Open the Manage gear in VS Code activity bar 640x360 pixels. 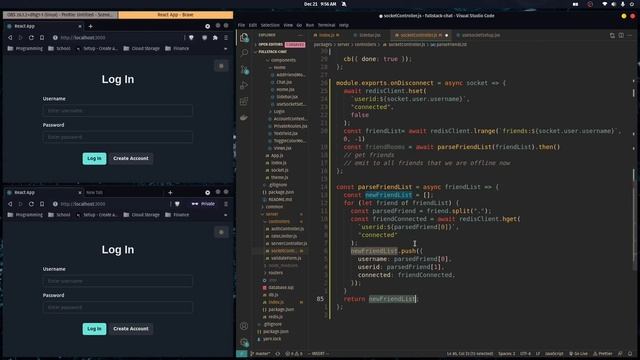[244, 342]
